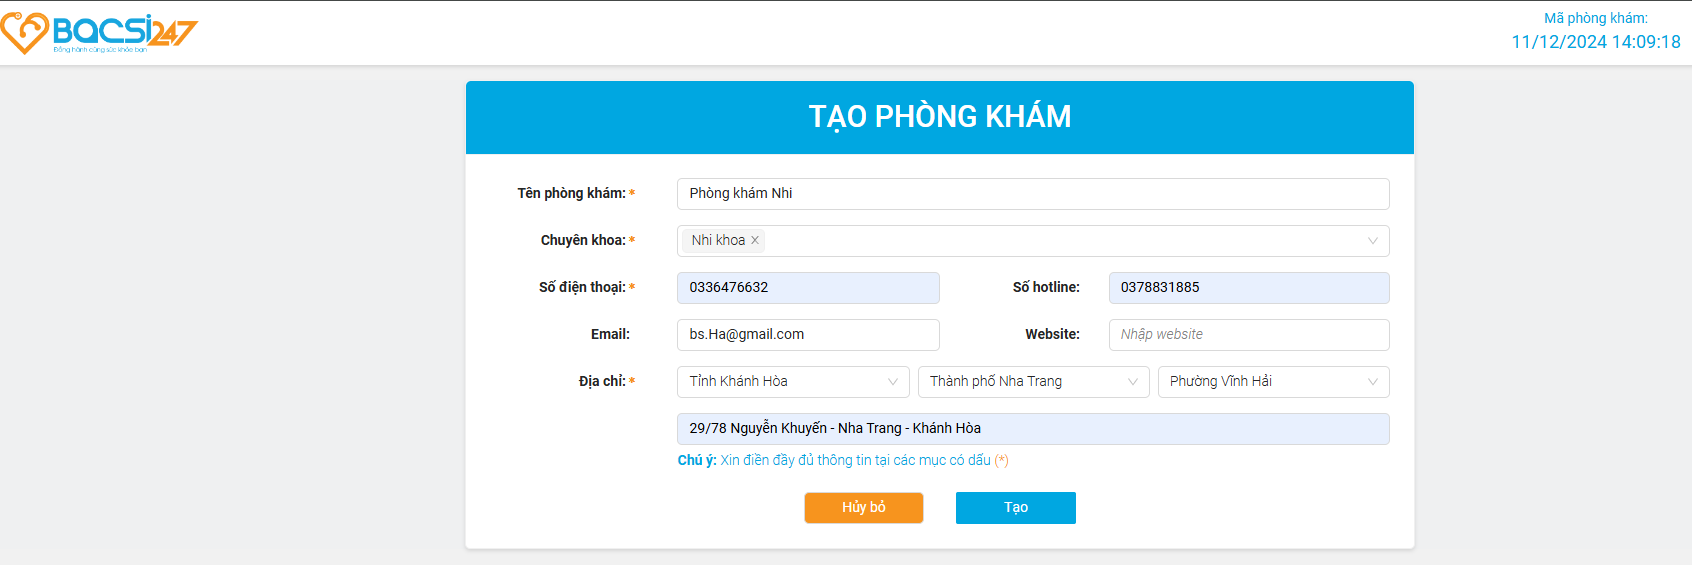Click the Email label
The width and height of the screenshot is (1692, 565).
610,334
